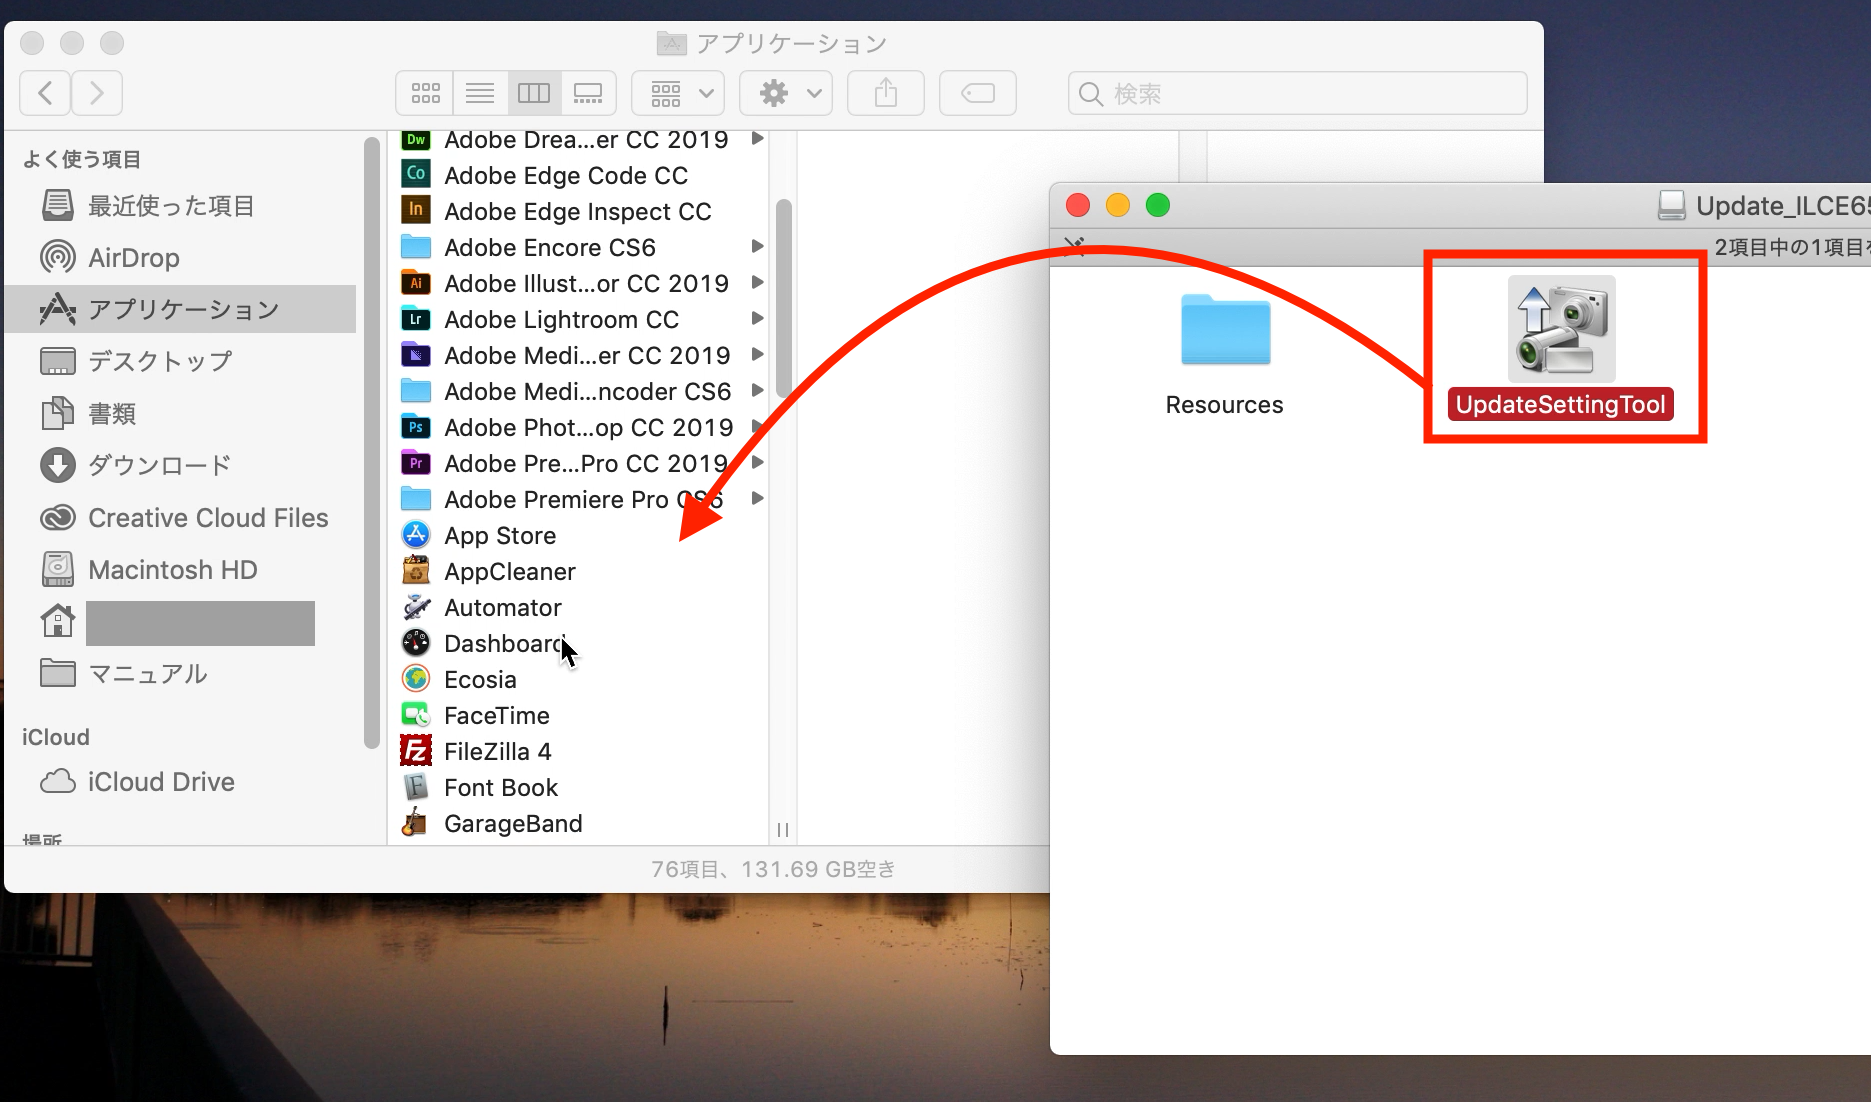Select Adobe Illustrator CC 2019 icon
This screenshot has width=1871, height=1102.
(x=416, y=283)
